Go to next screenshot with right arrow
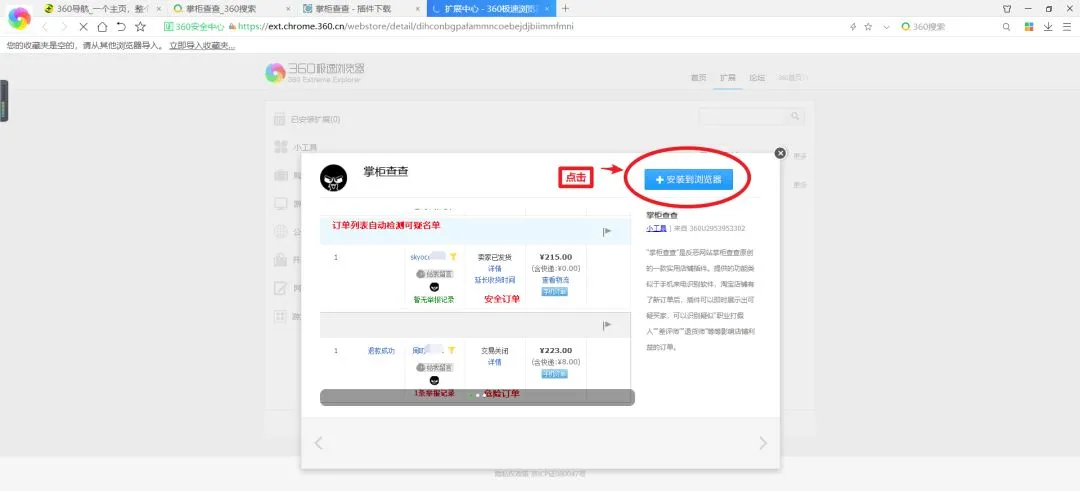The width and height of the screenshot is (1080, 491). 762,443
